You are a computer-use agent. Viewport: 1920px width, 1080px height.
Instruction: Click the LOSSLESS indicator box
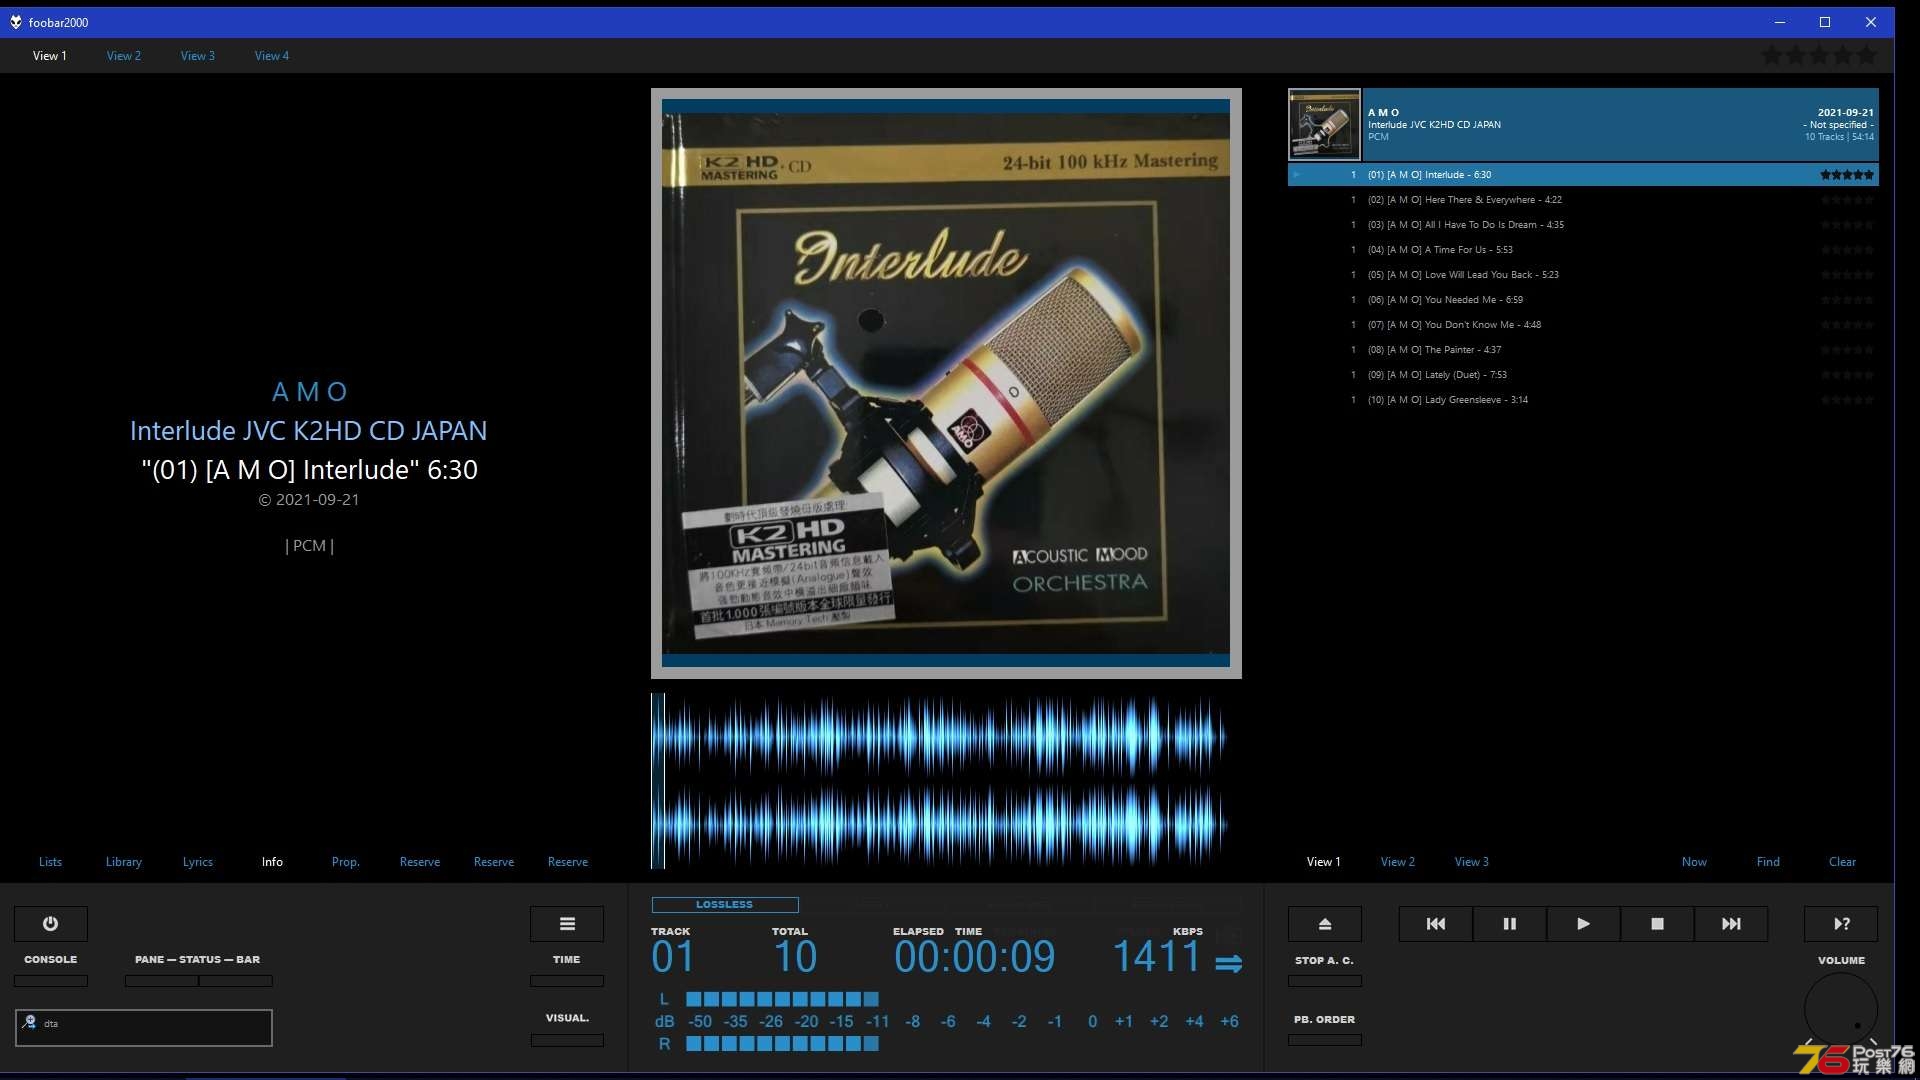(x=725, y=905)
